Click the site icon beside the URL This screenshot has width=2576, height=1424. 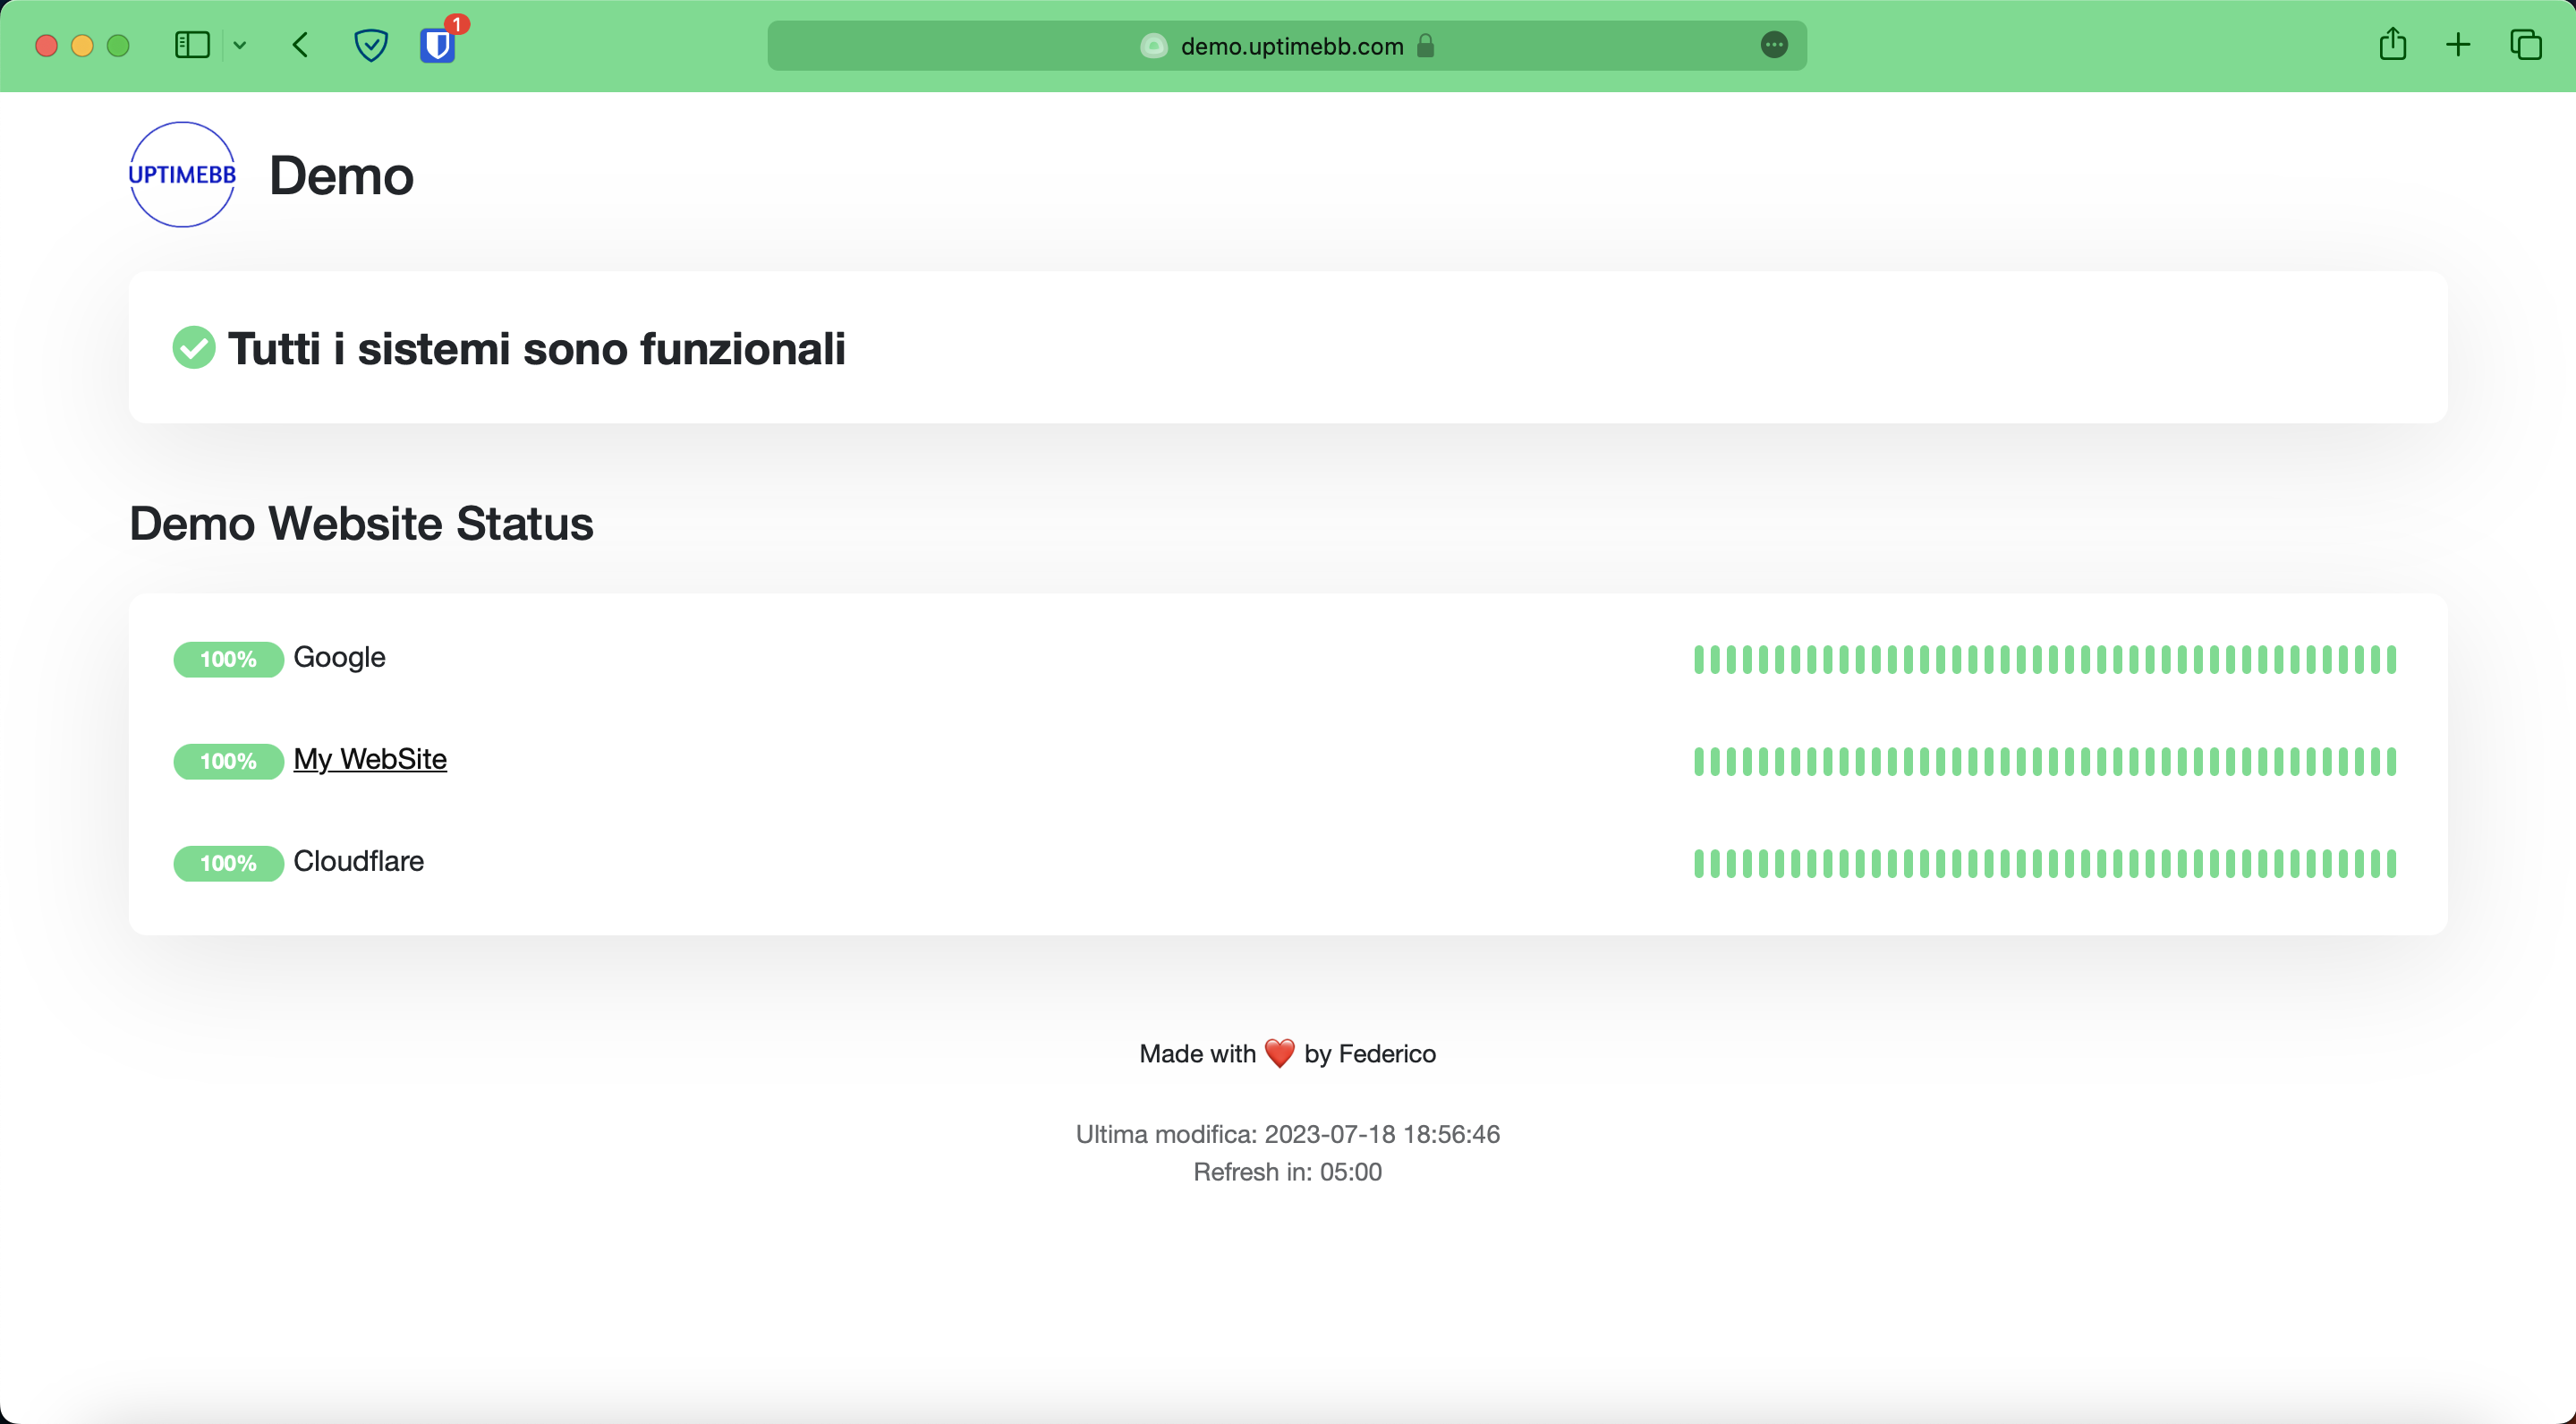tap(1154, 46)
